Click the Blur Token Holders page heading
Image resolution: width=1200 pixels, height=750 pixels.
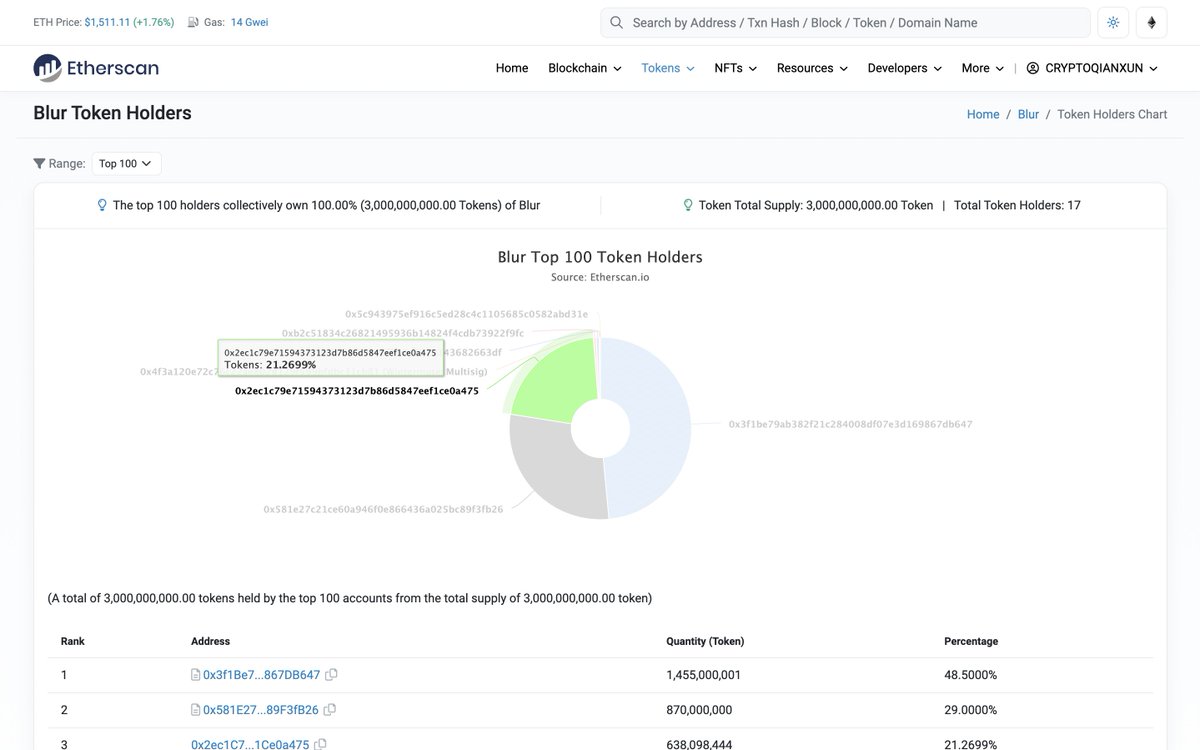[112, 113]
